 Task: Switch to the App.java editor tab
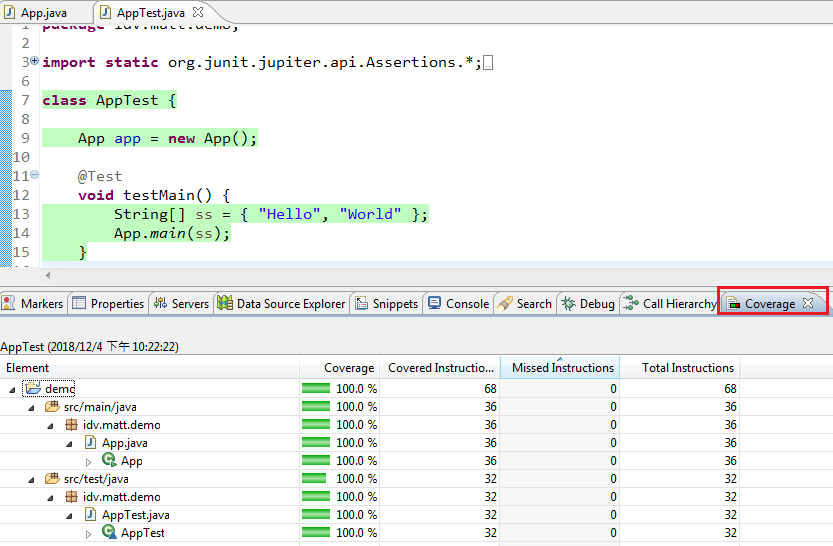44,13
